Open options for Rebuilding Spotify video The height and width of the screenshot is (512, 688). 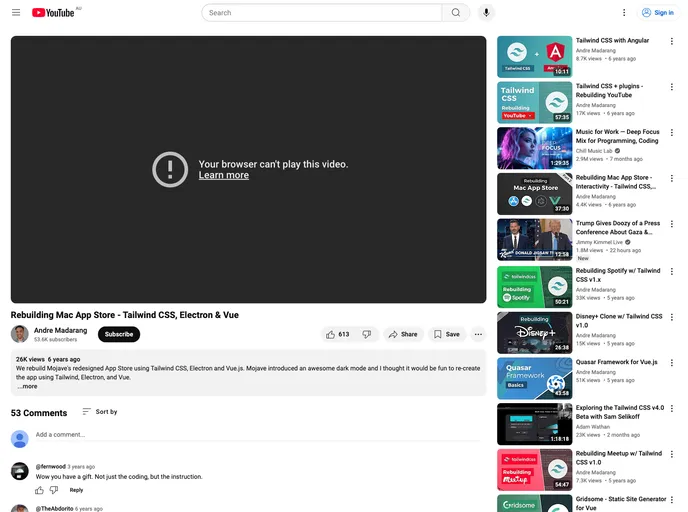coord(672,272)
